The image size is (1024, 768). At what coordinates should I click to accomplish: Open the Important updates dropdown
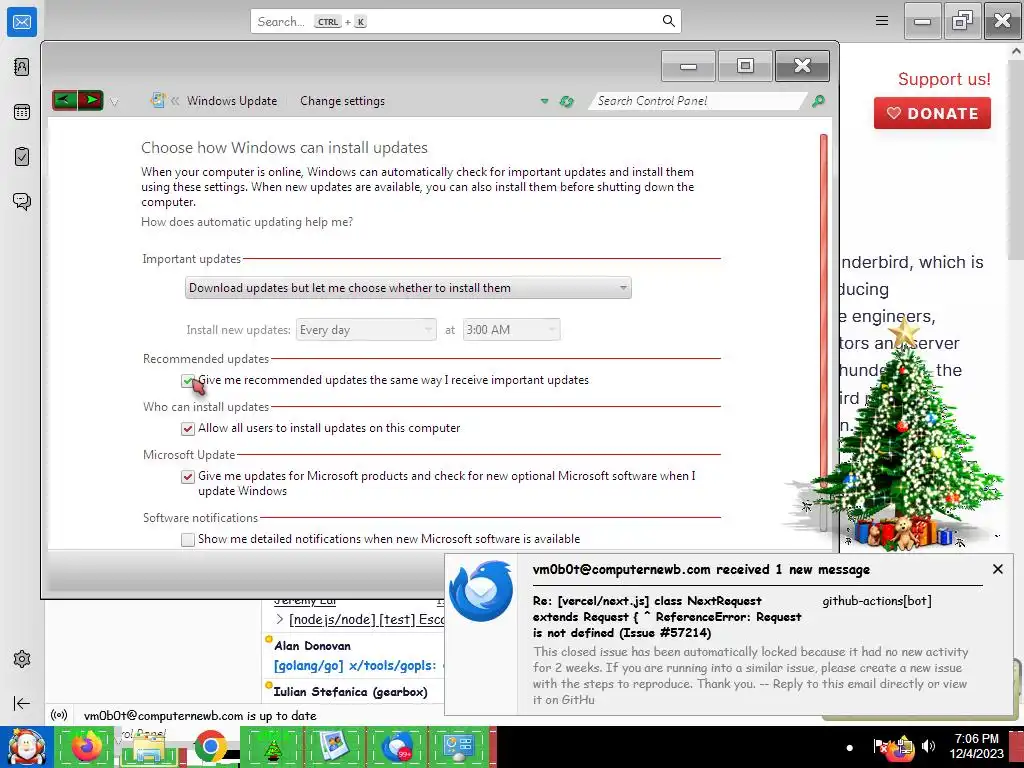tap(408, 288)
